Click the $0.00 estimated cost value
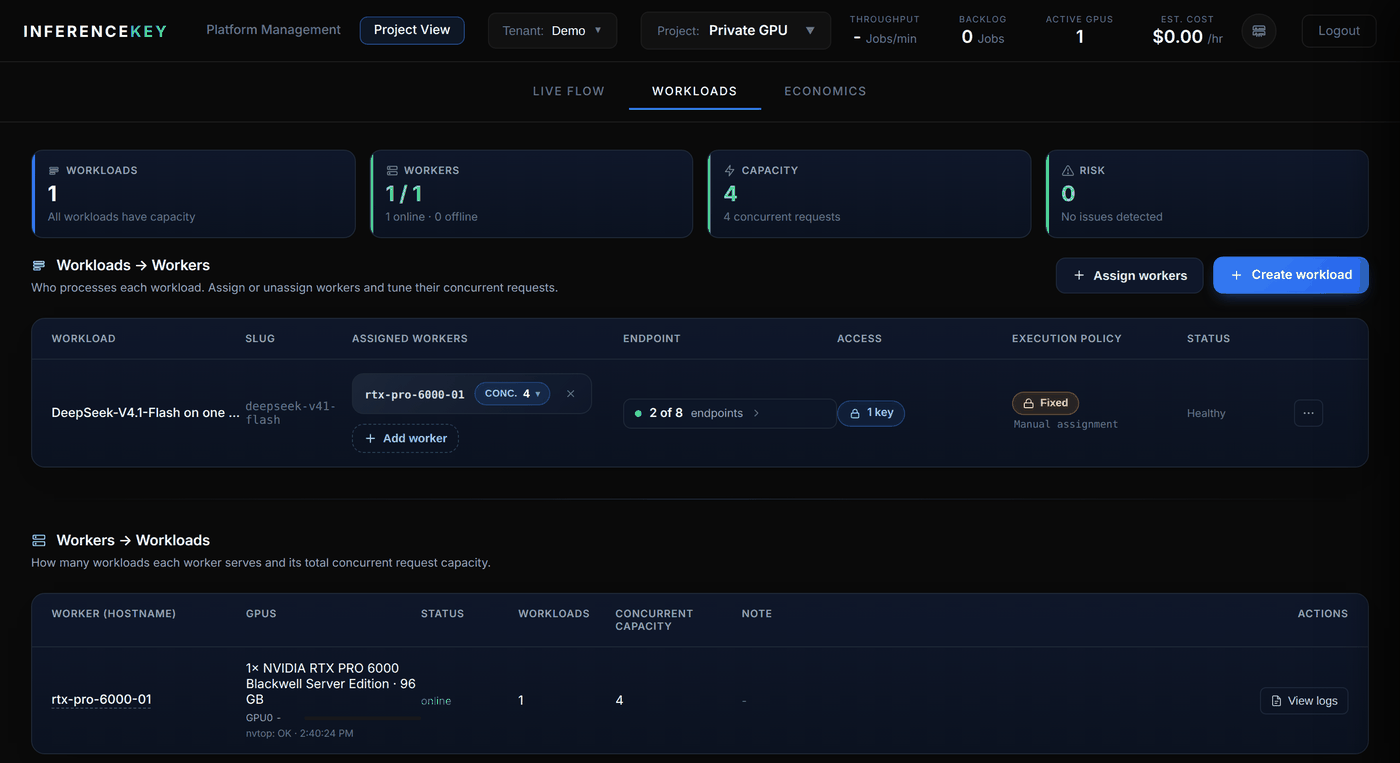The height and width of the screenshot is (763, 1400). [x=1178, y=37]
